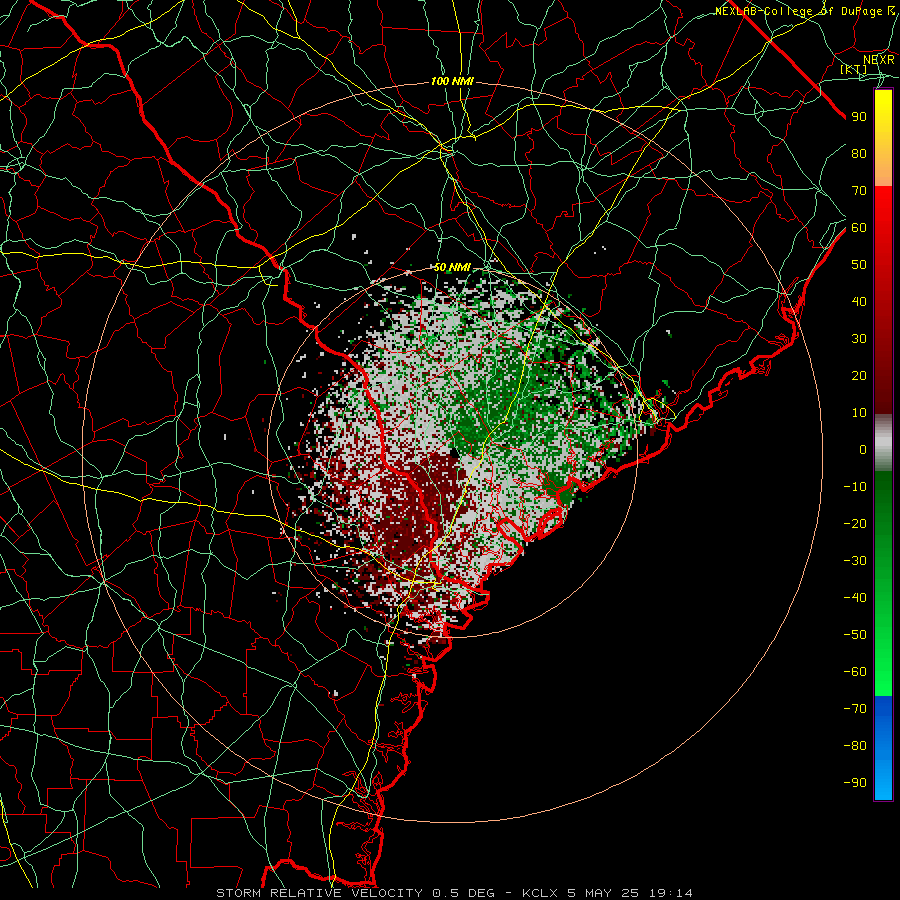
Task: Click the positive 90 scale value
Action: (x=859, y=117)
